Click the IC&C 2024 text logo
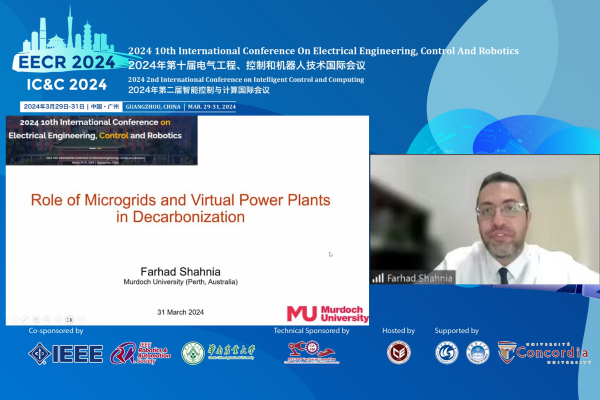The width and height of the screenshot is (600, 400). point(67,85)
